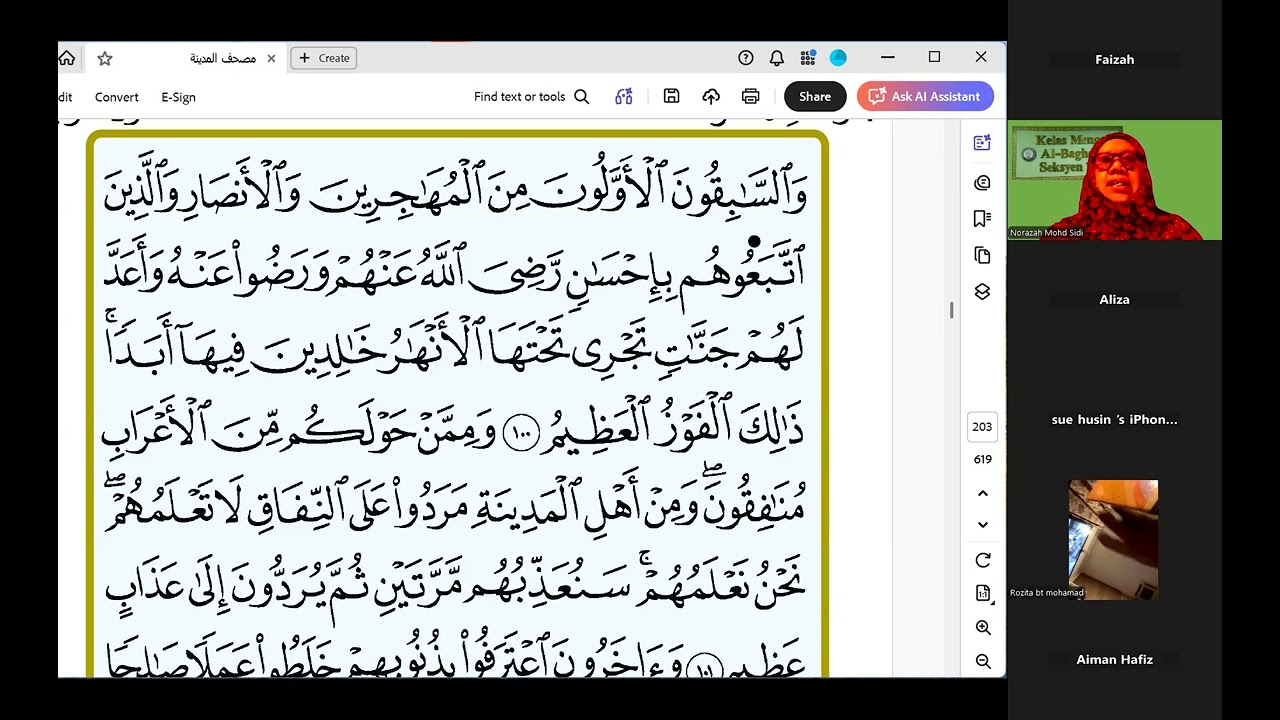Click the total page count 619
Viewport: 1280px width, 720px height.
(982, 460)
